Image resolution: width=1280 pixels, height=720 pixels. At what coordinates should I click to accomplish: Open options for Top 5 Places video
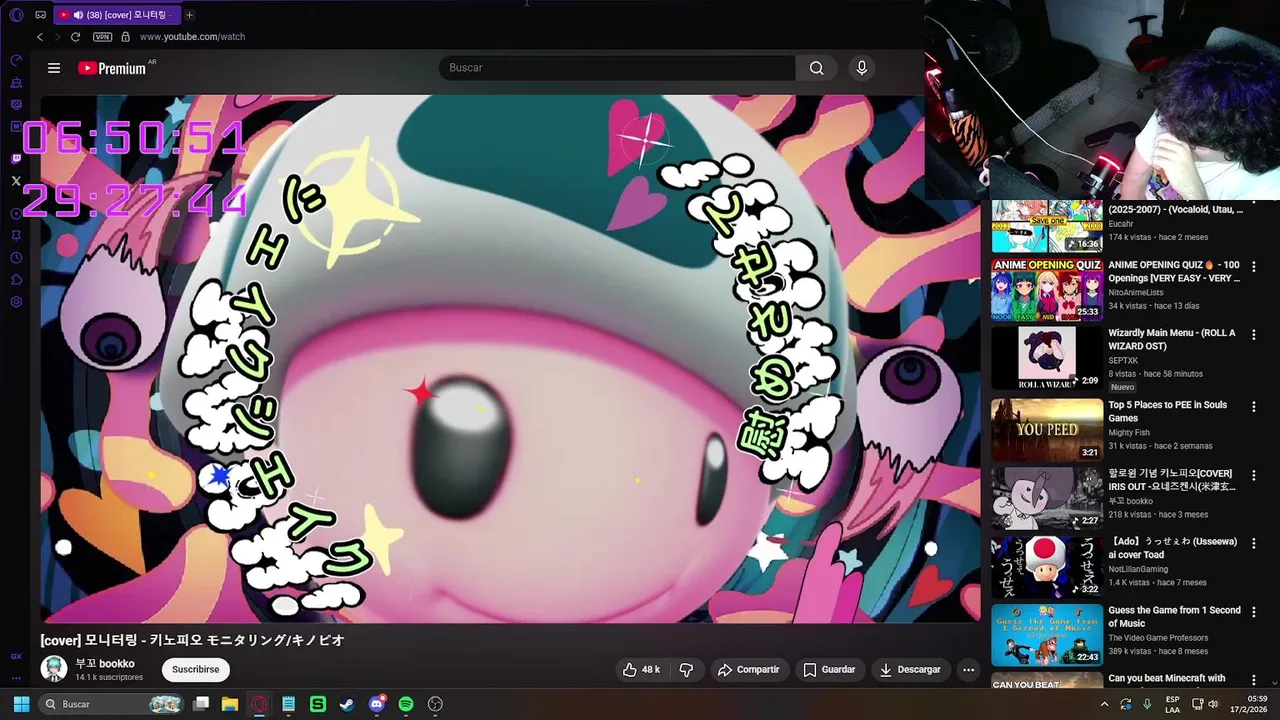(x=1254, y=406)
